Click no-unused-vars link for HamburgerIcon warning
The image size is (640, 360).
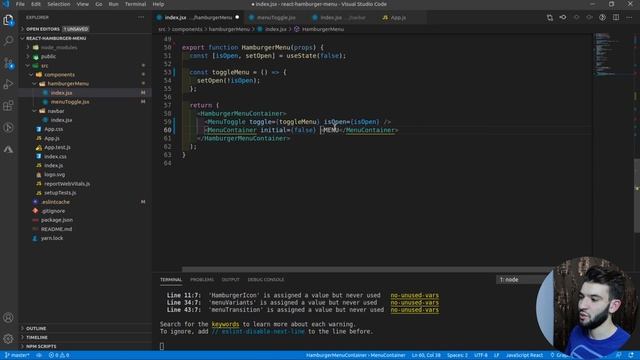point(415,295)
